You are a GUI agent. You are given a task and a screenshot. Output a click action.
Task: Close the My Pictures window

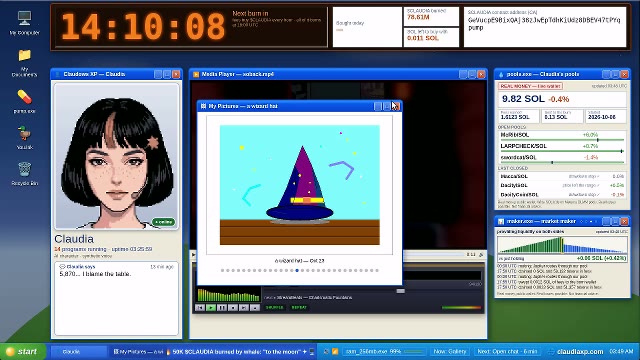tap(396, 106)
